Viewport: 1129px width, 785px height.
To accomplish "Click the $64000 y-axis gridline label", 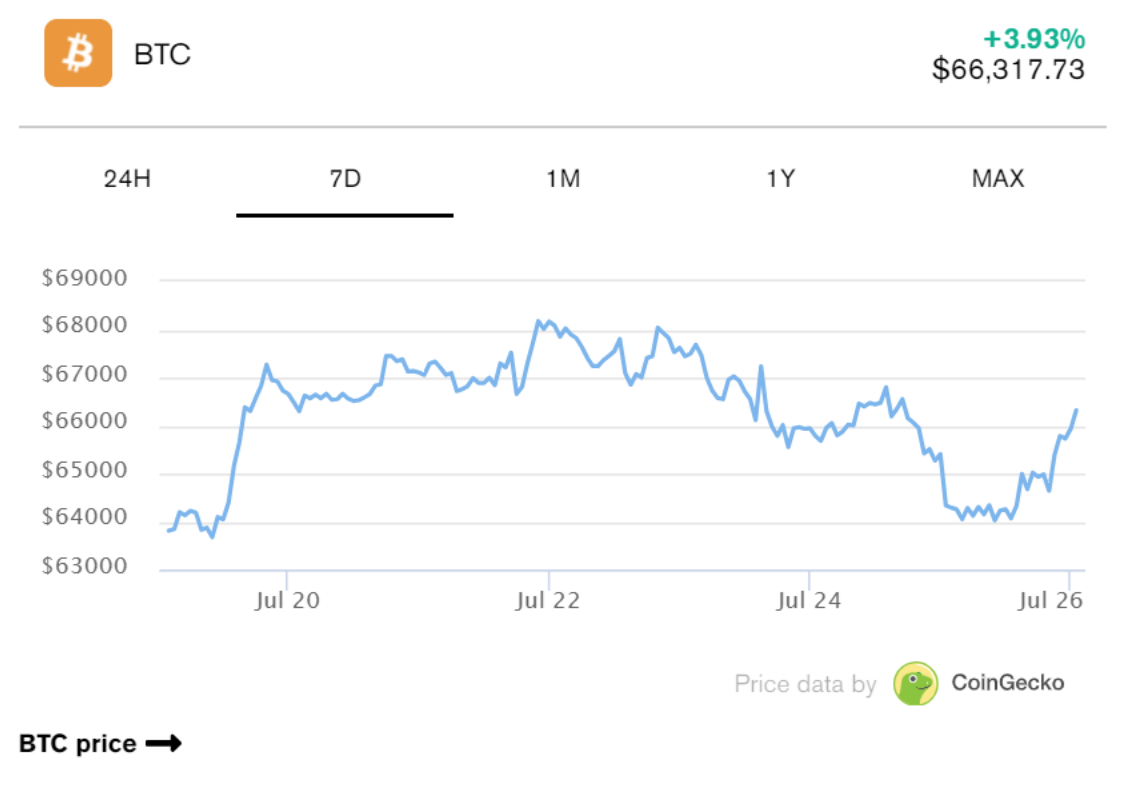I will (85, 519).
